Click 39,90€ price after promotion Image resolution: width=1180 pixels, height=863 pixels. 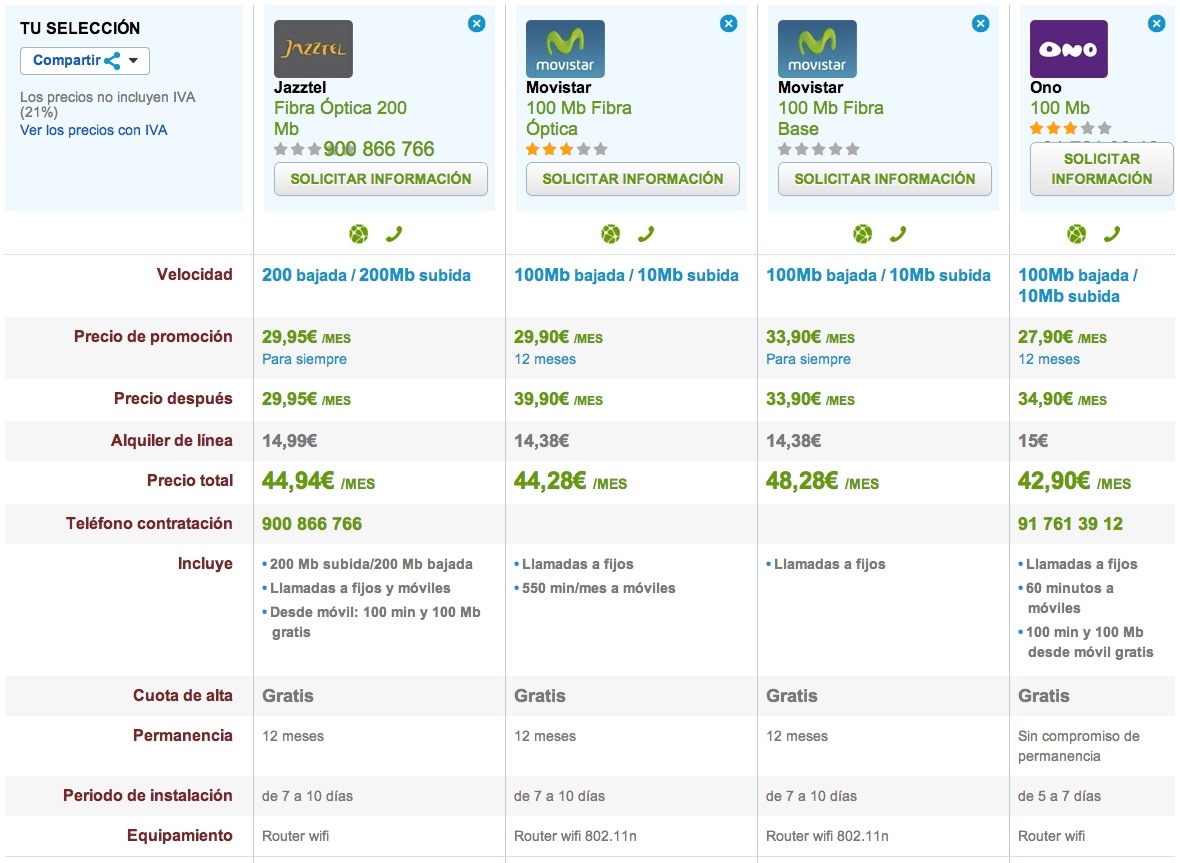[558, 400]
